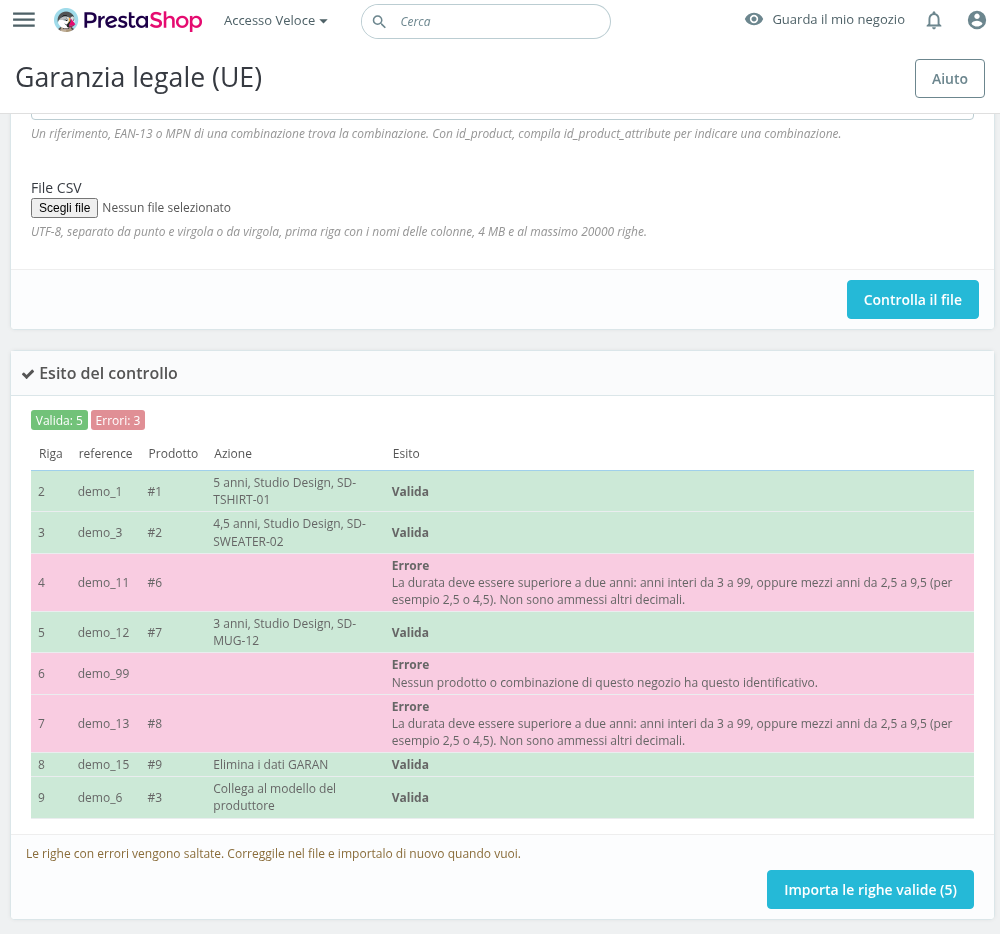
Task: Select the demo_99 reference cell
Action: click(103, 673)
